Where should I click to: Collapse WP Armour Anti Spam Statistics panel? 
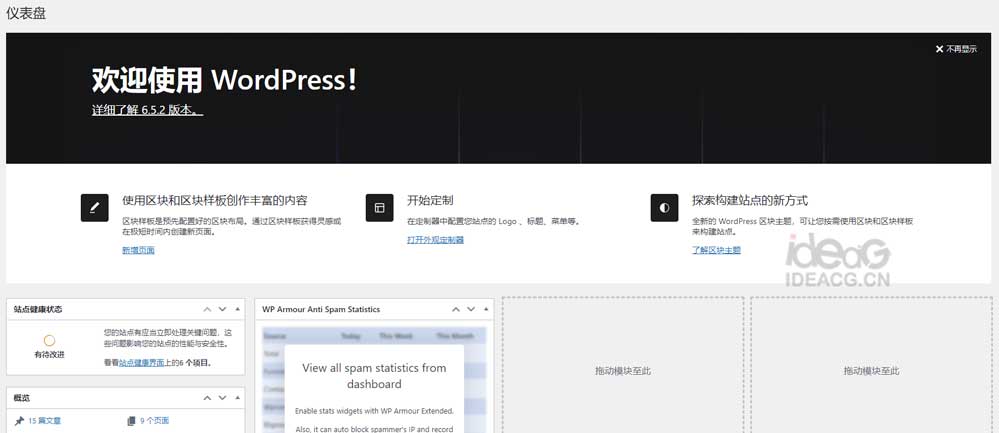pyautogui.click(x=486, y=309)
